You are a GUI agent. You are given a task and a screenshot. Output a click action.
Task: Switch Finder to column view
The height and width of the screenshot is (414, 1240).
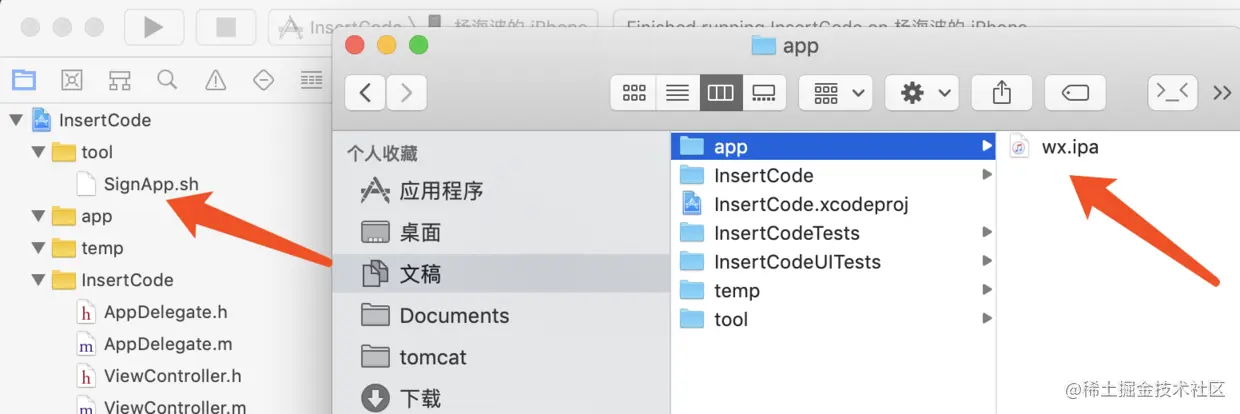[721, 93]
